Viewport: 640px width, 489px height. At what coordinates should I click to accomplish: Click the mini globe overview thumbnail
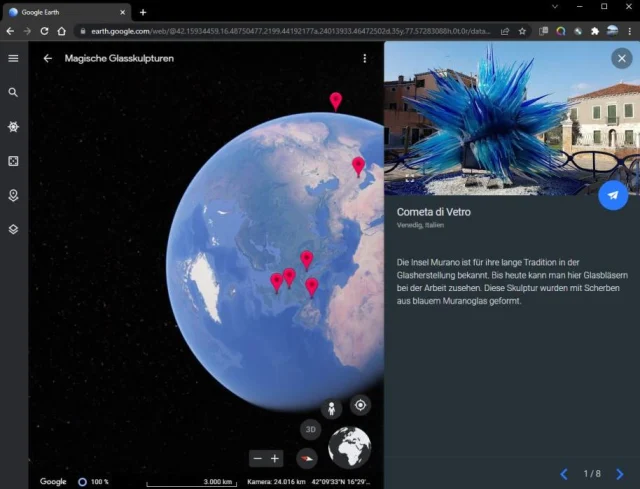pyautogui.click(x=349, y=447)
